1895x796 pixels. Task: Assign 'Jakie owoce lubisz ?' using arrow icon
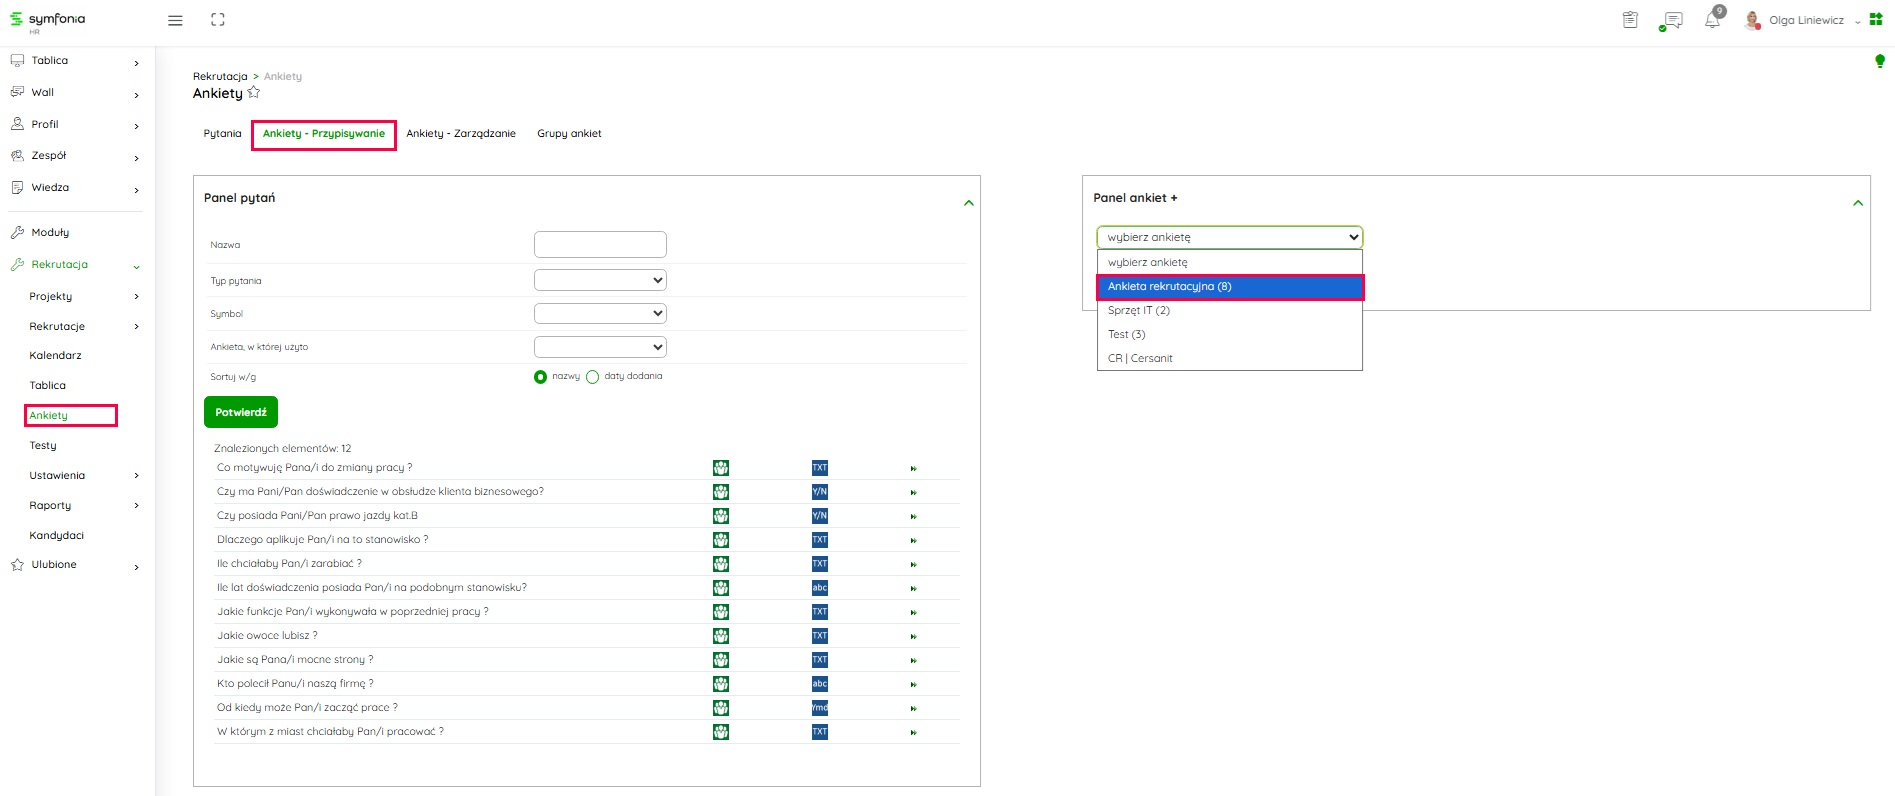[x=913, y=636]
